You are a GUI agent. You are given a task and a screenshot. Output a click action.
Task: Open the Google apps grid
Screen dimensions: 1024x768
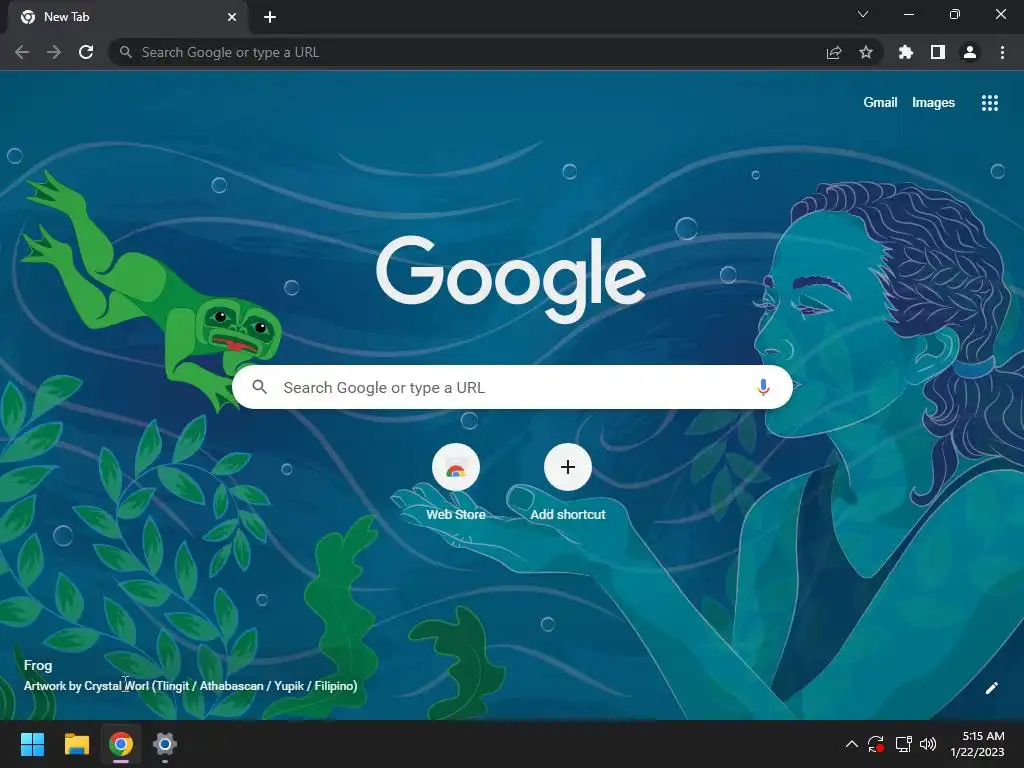point(990,103)
